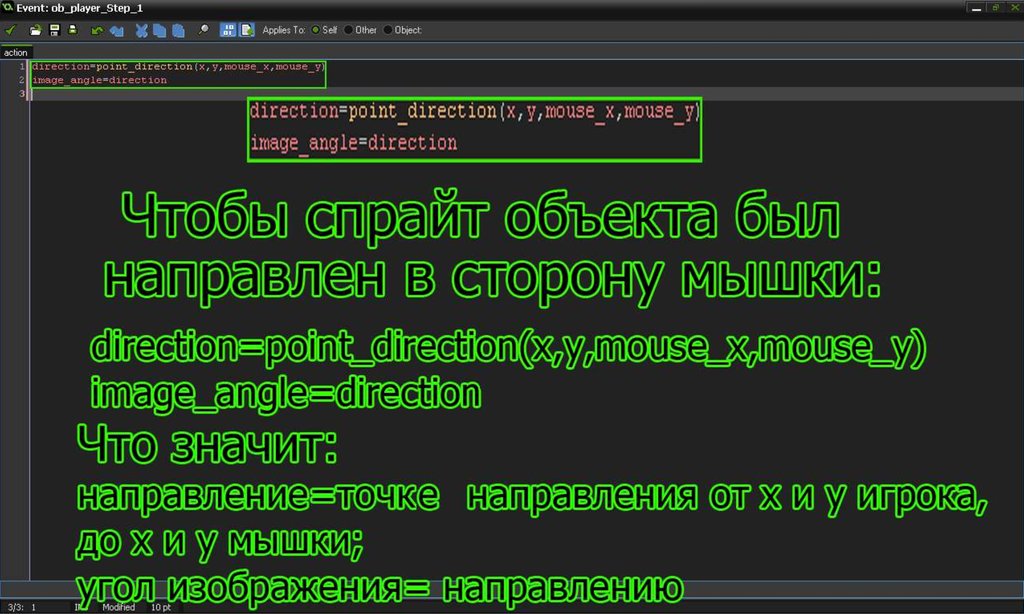Open the find magnifier tool
The height and width of the screenshot is (614, 1024).
tap(204, 30)
